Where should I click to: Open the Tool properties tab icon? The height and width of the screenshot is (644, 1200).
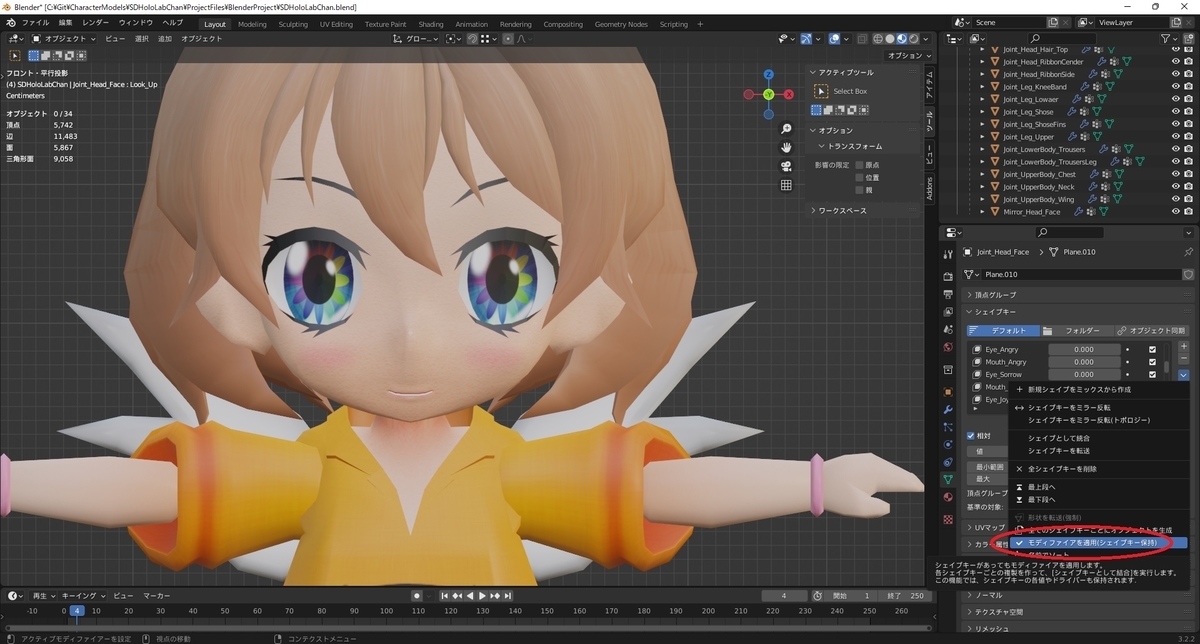[948, 253]
